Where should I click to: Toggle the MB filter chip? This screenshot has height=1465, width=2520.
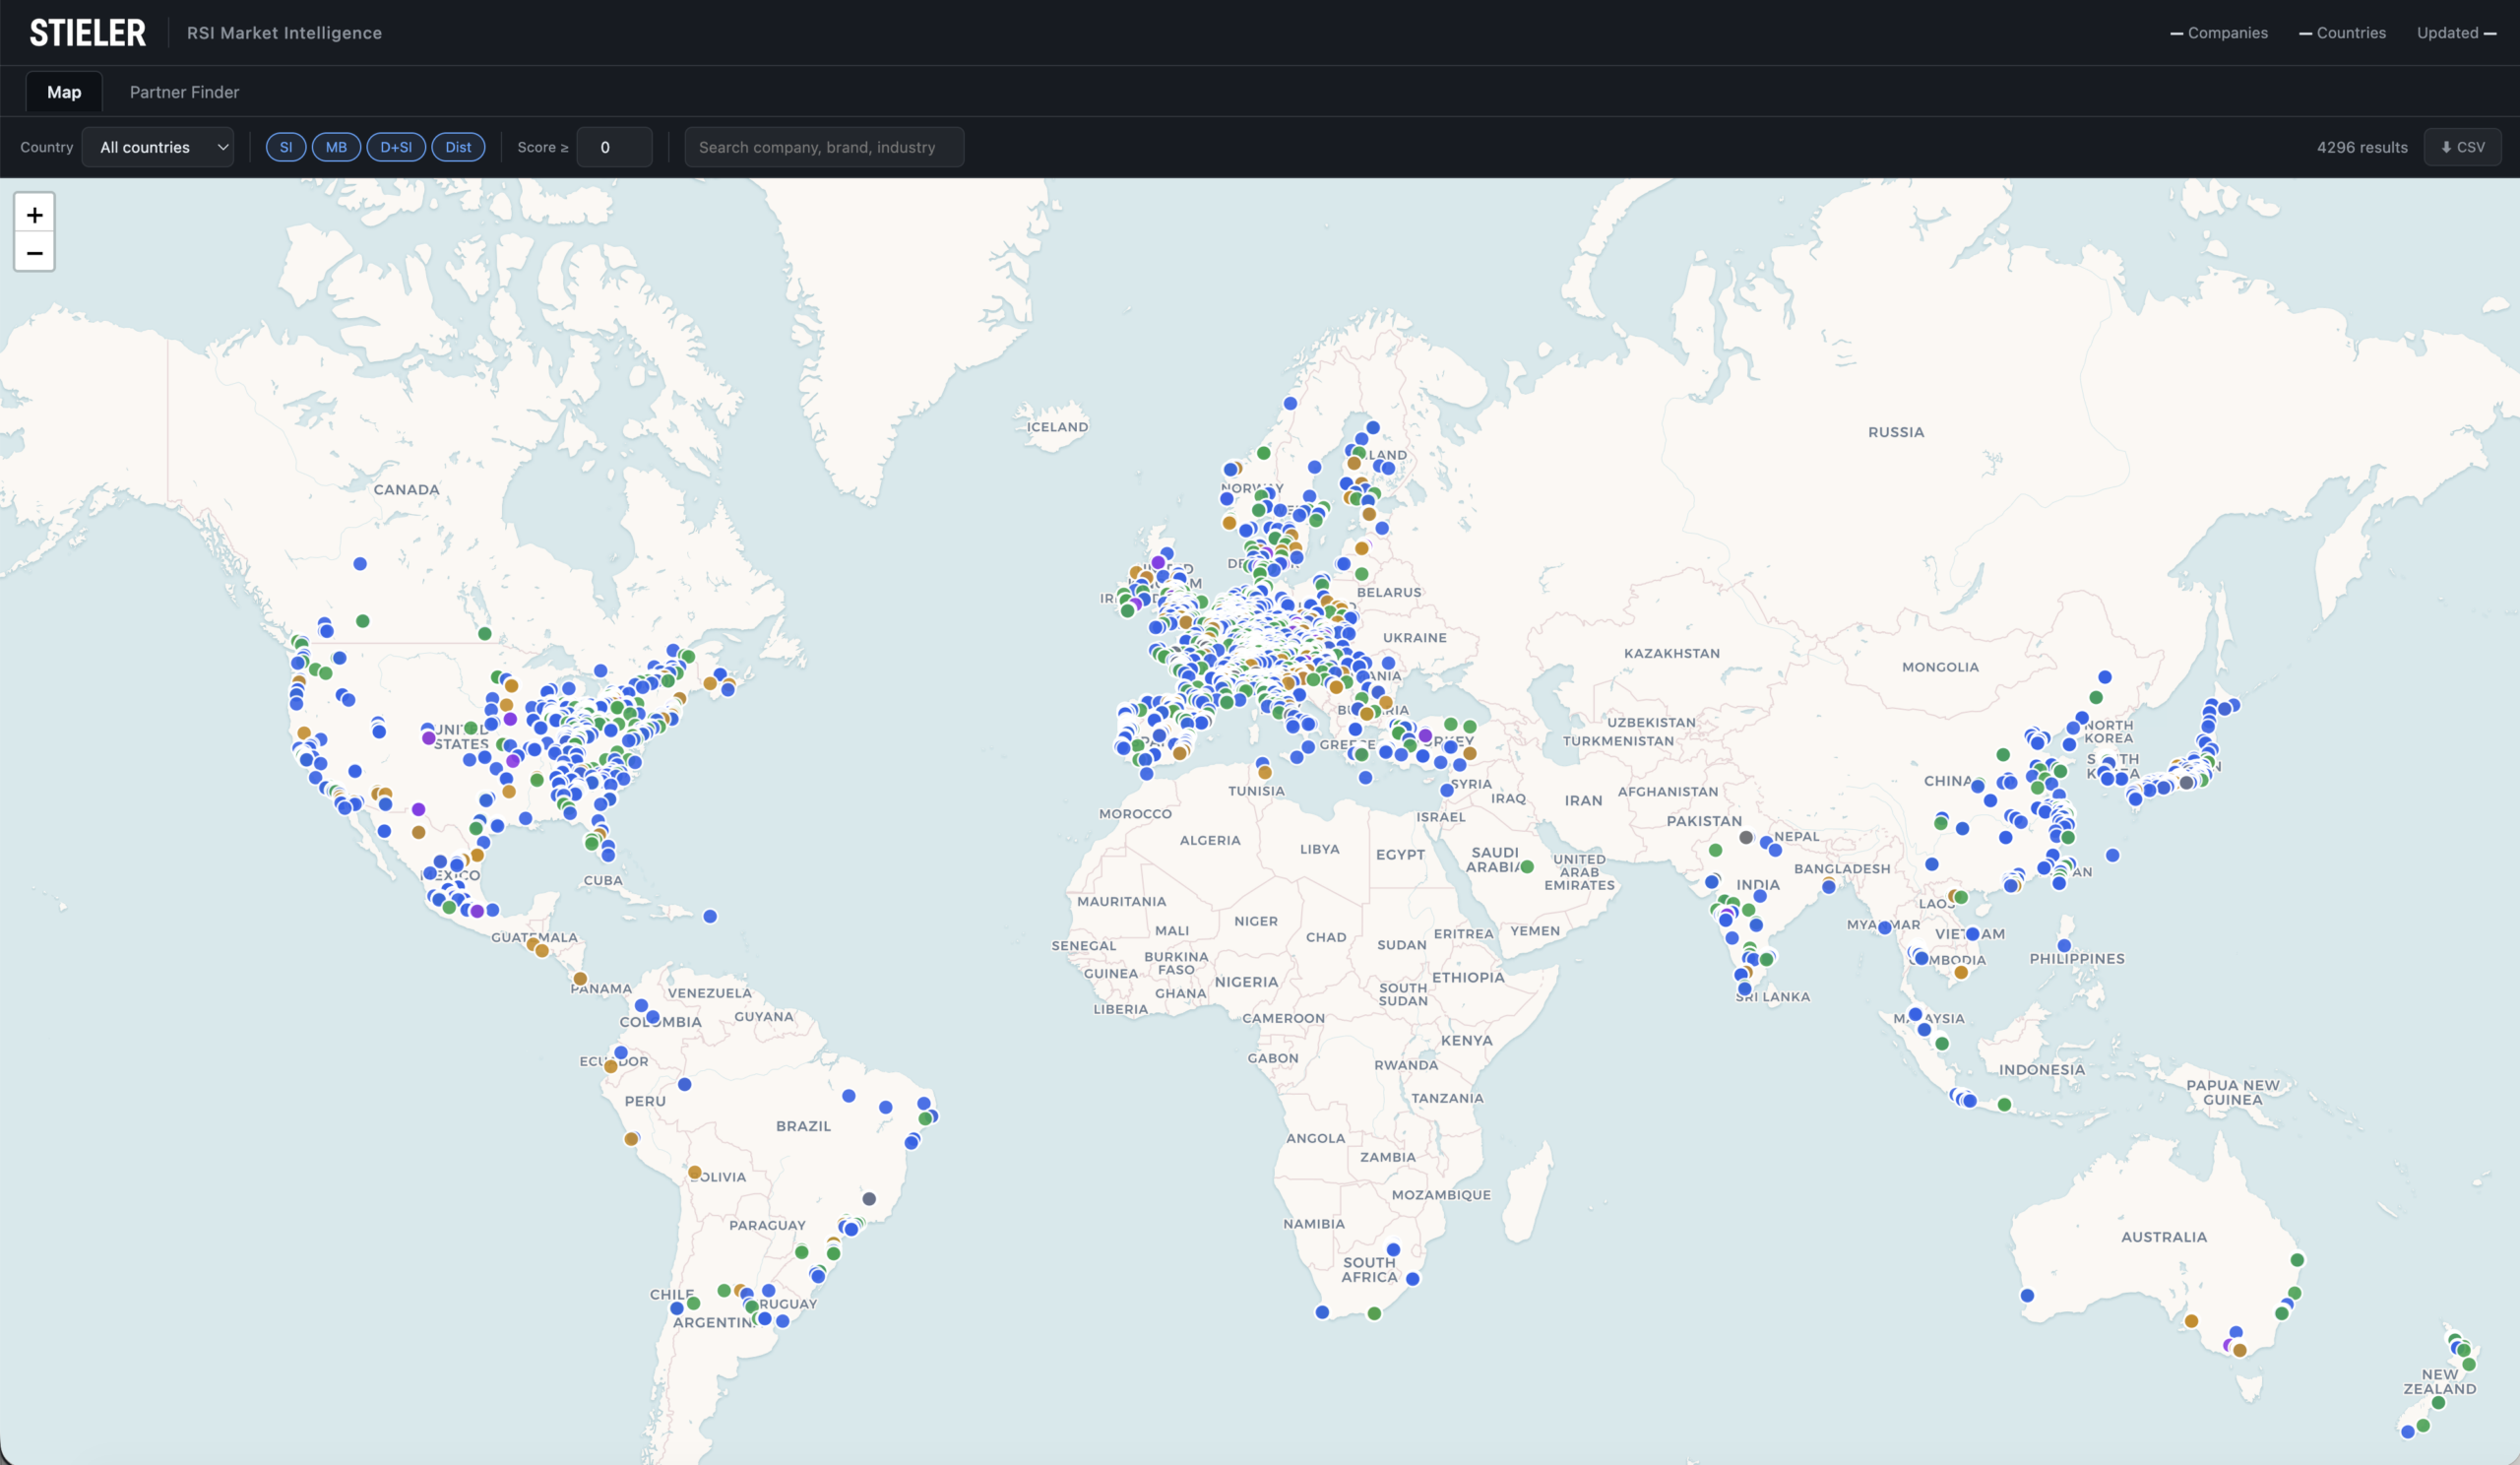pyautogui.click(x=336, y=147)
